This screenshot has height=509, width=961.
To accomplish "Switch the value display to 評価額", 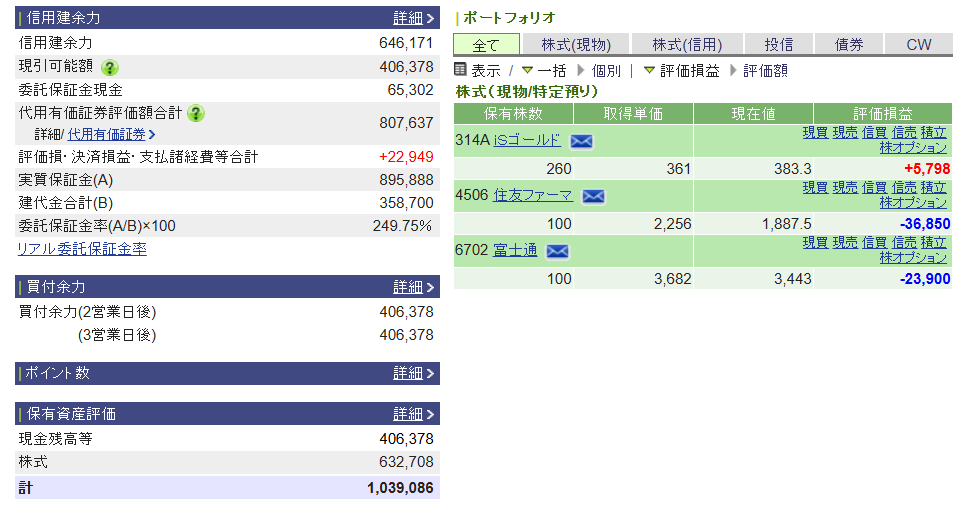I will 765,71.
